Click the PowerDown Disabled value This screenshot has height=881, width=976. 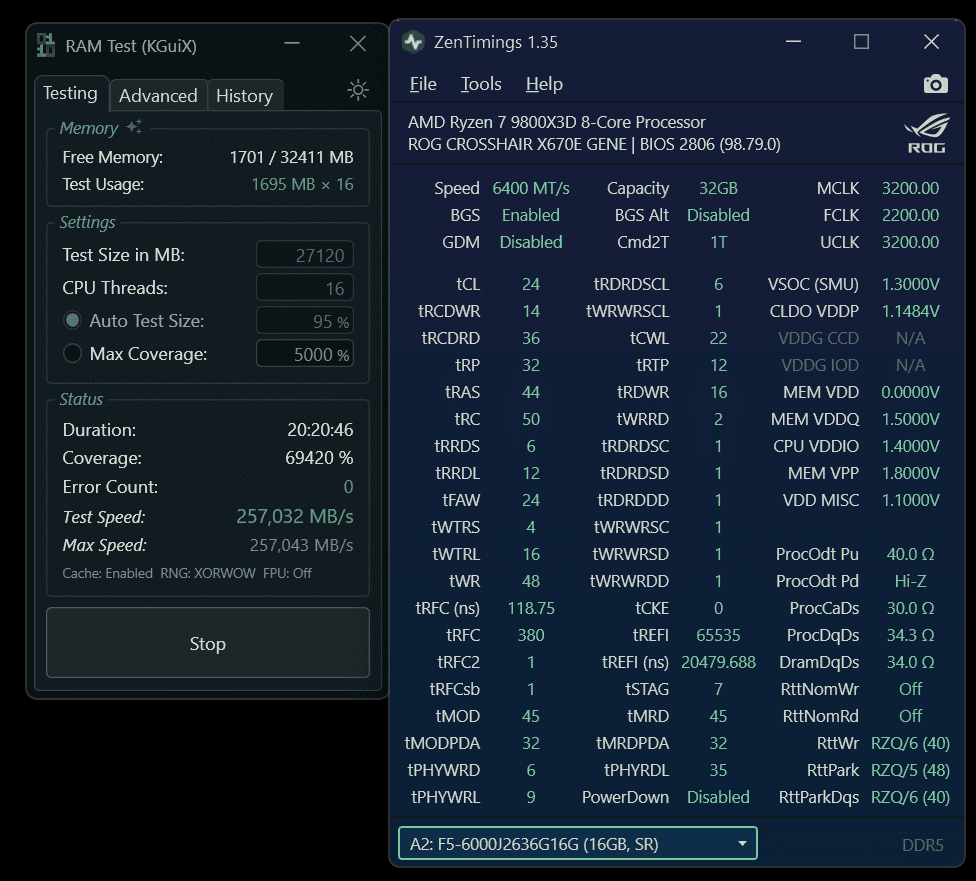pyautogui.click(x=718, y=797)
